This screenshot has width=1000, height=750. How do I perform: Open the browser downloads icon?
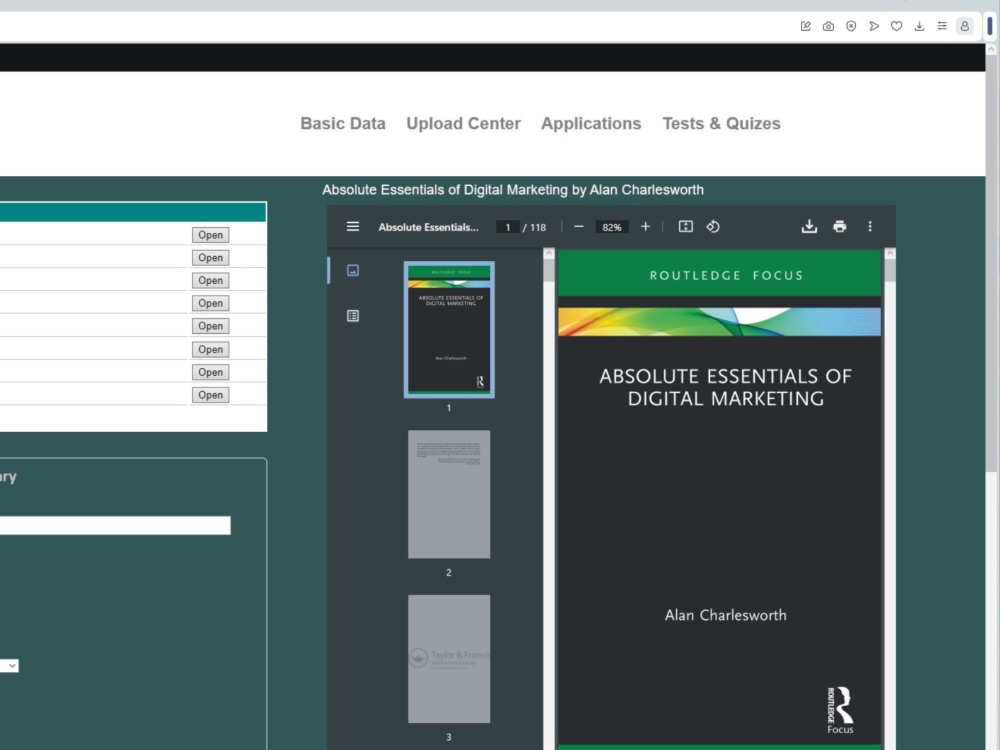(920, 26)
